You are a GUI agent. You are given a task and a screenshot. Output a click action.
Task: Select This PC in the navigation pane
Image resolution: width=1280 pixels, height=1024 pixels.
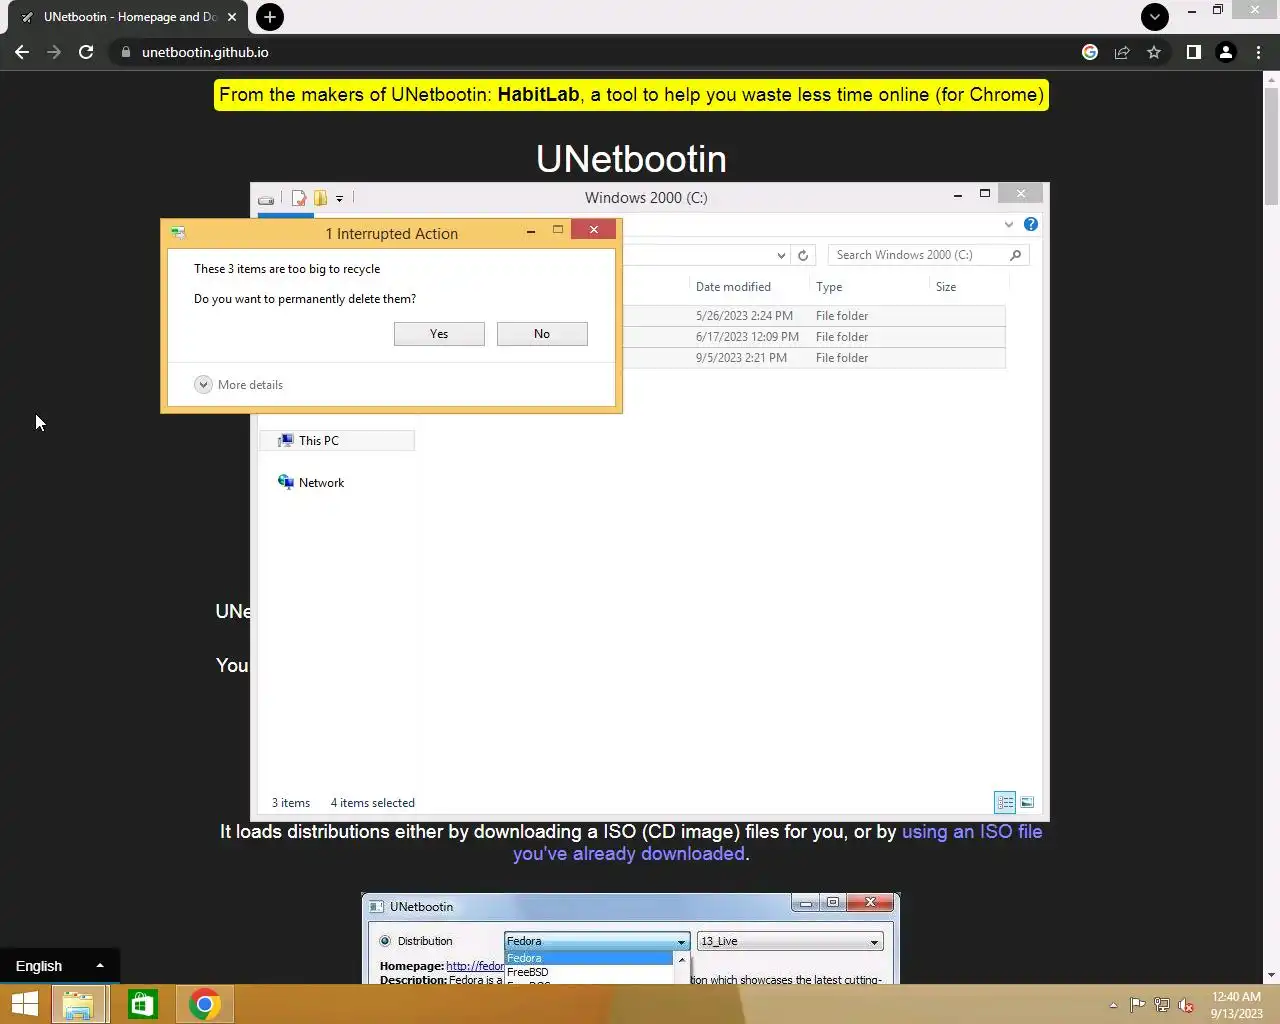click(338, 441)
